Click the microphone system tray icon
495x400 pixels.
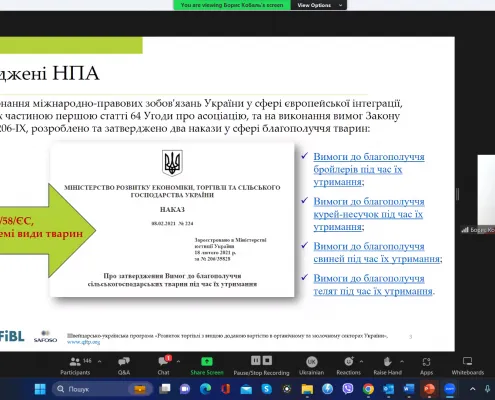(x=487, y=389)
